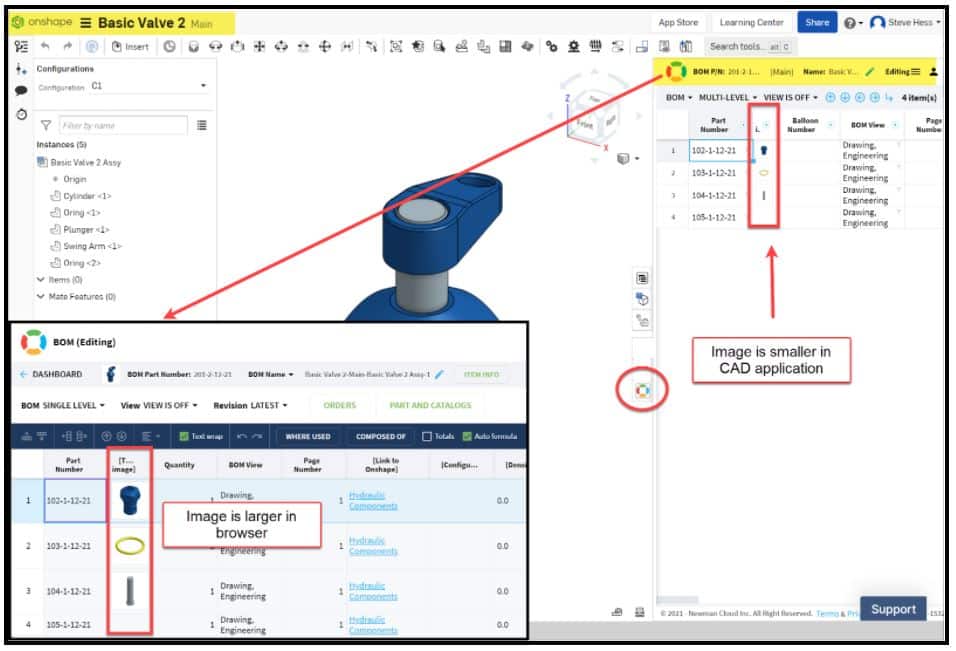Open the help question mark menu
Image resolution: width=956 pixels, height=651 pixels.
(853, 23)
